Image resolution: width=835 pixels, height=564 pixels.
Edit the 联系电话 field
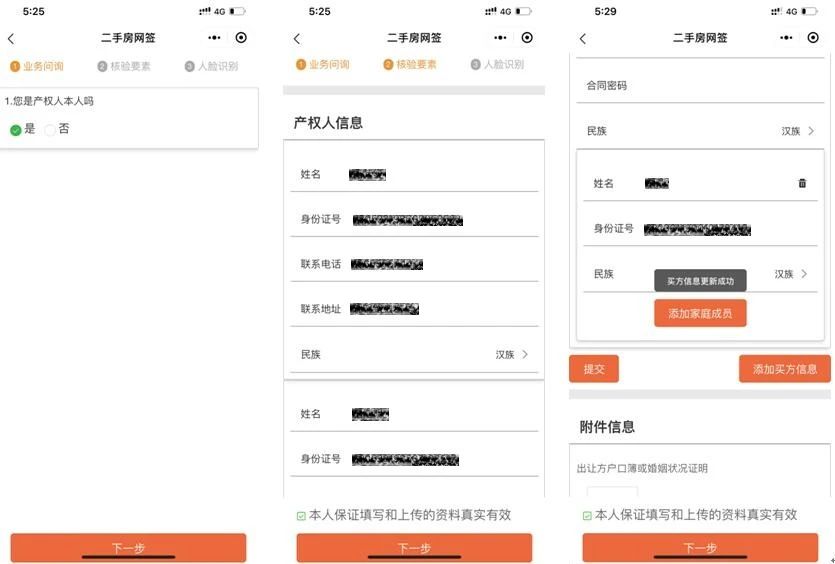(414, 264)
